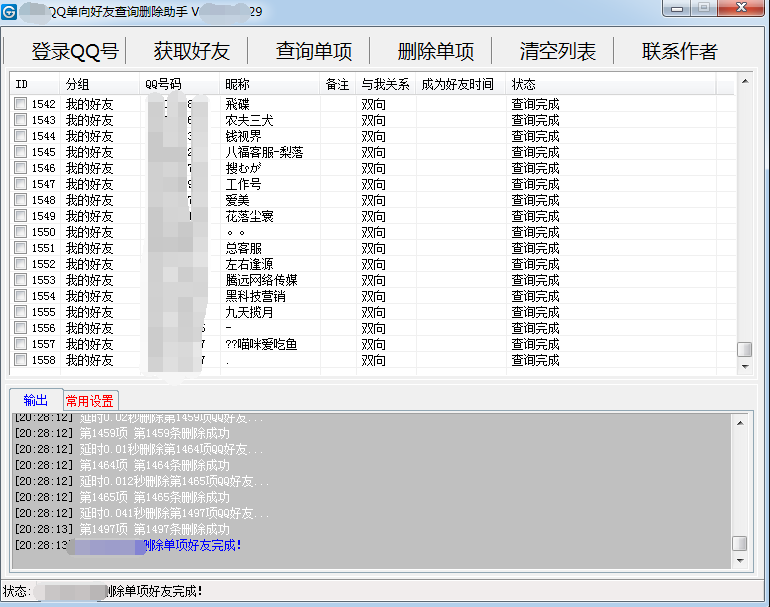Click the output log scroll down arrow

click(740, 560)
